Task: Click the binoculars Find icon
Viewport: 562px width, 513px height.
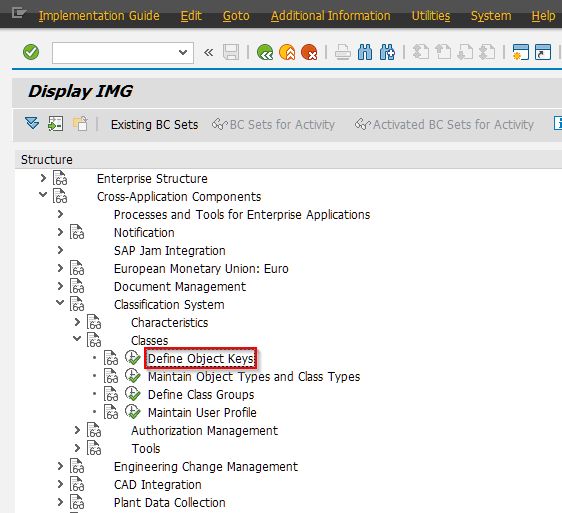Action: tap(365, 52)
